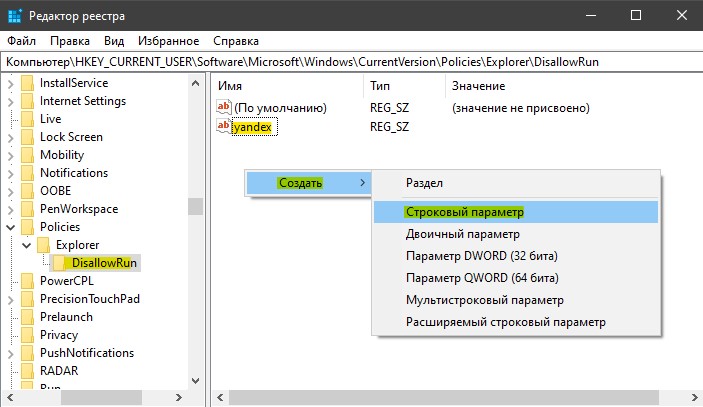Expand the Lock Screen key
Screen dimensions: 703x407
(x=11, y=137)
